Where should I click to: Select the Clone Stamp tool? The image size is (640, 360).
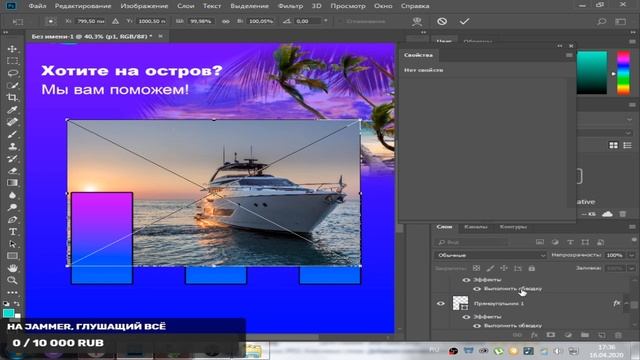(x=12, y=146)
